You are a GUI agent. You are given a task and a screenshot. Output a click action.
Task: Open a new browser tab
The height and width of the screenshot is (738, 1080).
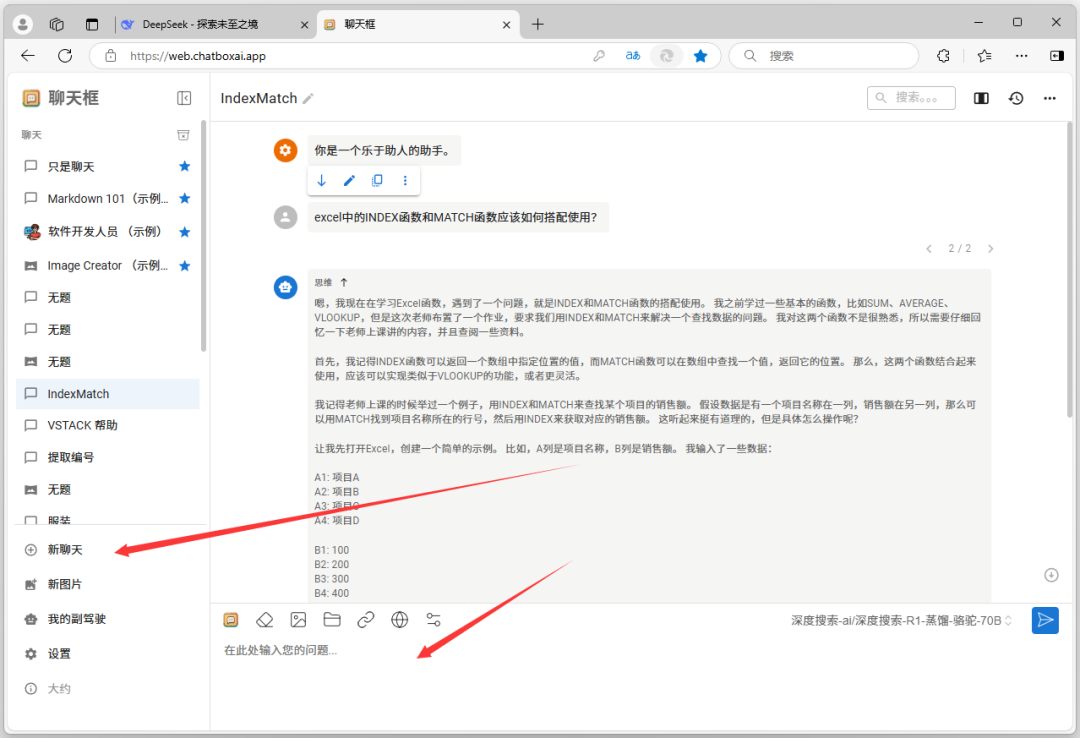[538, 24]
